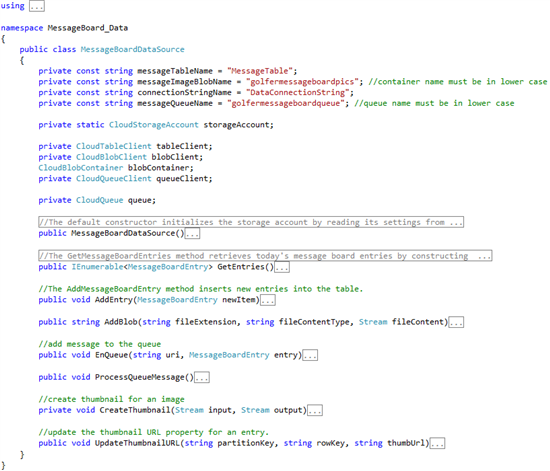Click the AddBlob method name
Image resolution: width=550 pixels, height=471 pixels.
(x=121, y=322)
